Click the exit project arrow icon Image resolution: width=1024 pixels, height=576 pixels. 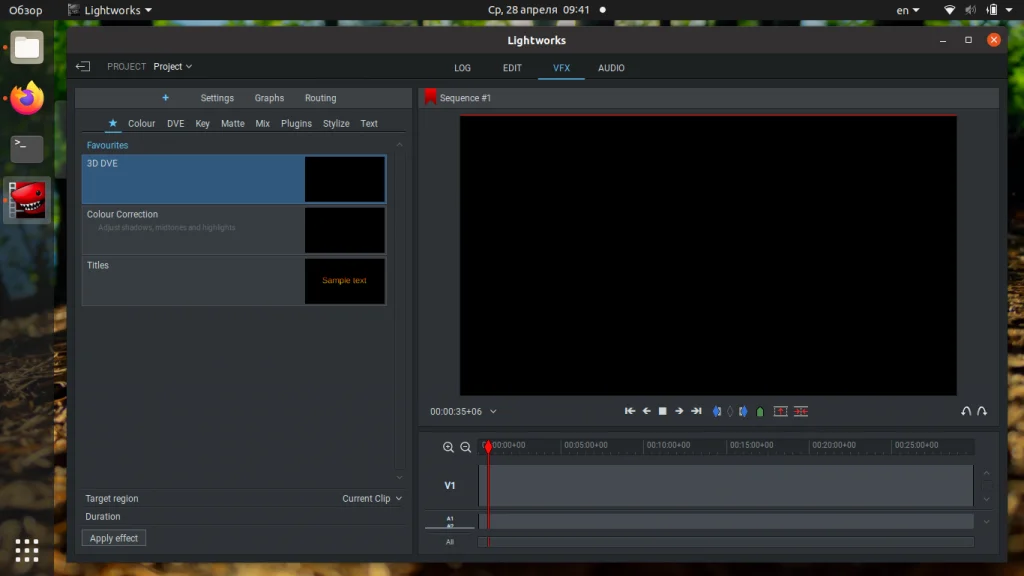coord(83,67)
